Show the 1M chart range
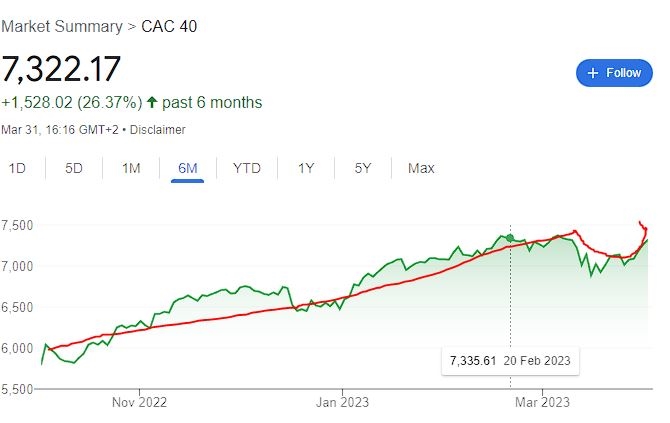 [131, 168]
